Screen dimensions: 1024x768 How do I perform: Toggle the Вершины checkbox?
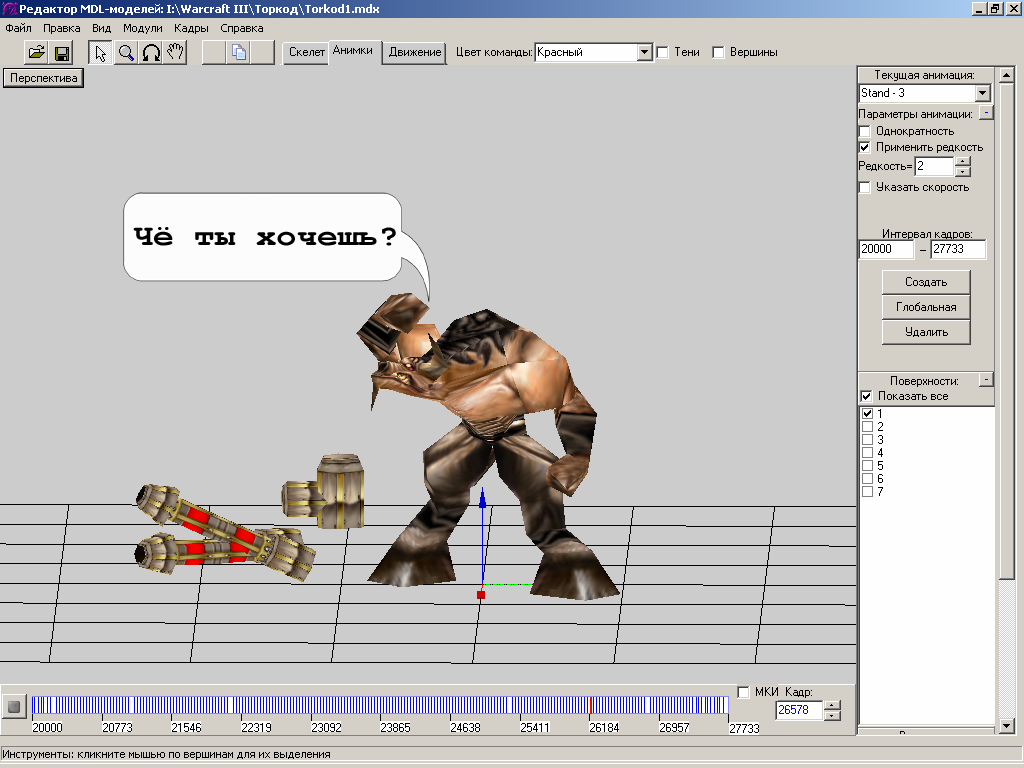point(718,52)
